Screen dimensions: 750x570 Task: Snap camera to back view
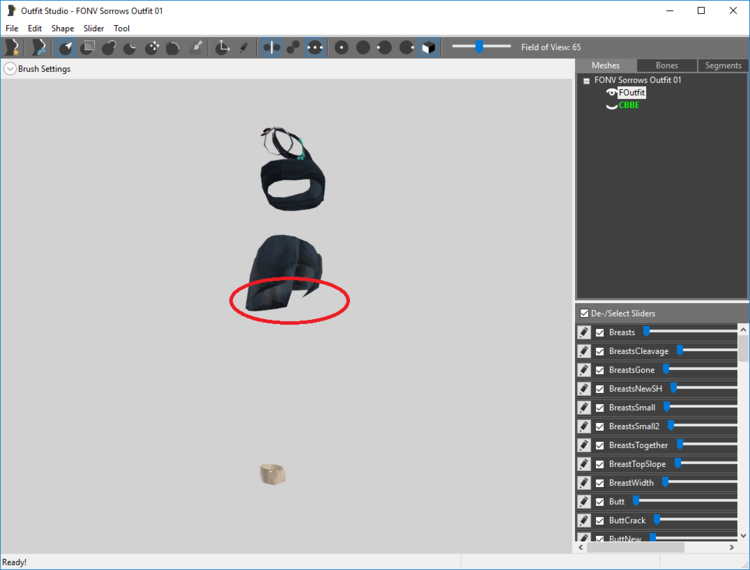(x=363, y=47)
